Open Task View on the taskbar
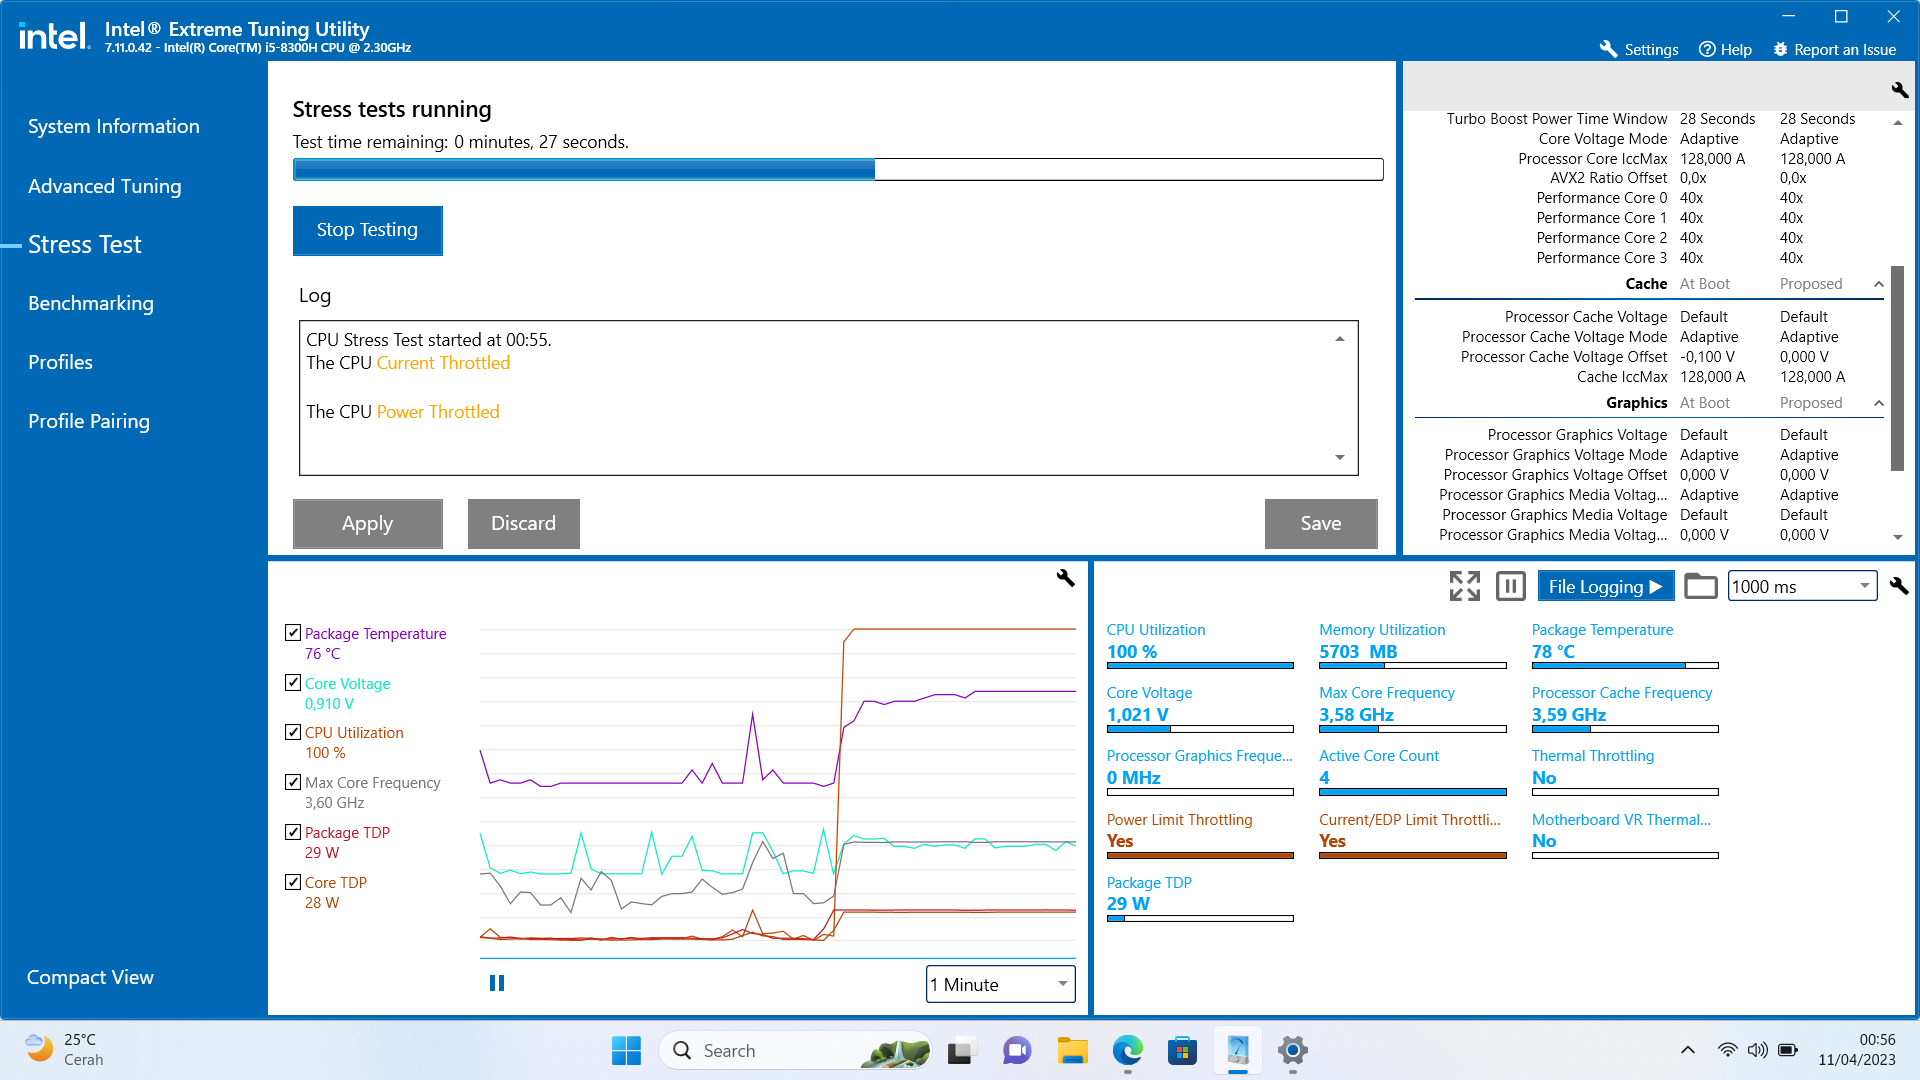 click(x=961, y=1050)
